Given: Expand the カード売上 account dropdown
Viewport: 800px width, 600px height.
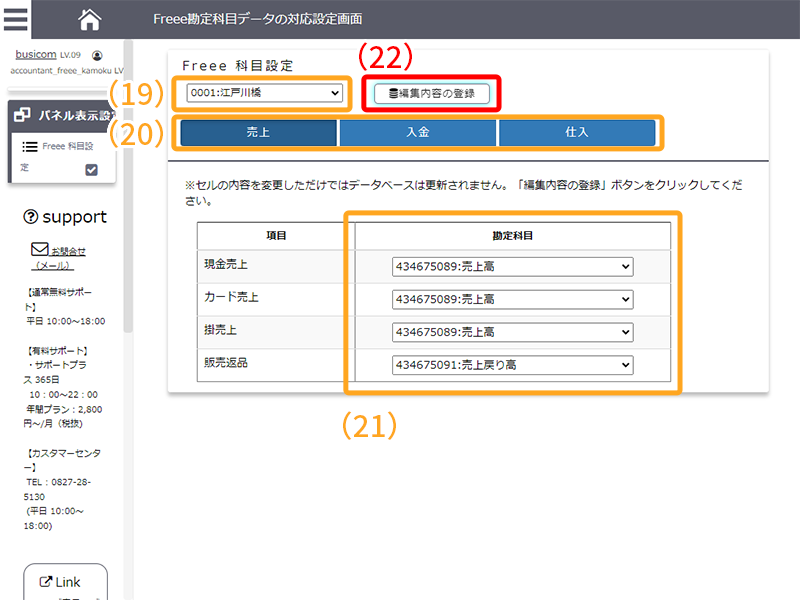Looking at the screenshot, I should [512, 299].
